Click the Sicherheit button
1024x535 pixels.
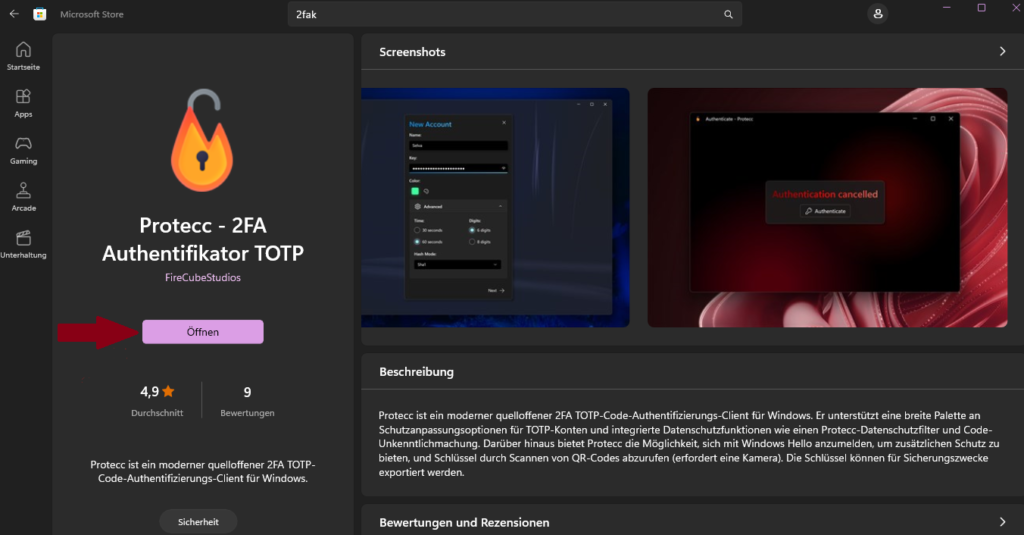199,522
